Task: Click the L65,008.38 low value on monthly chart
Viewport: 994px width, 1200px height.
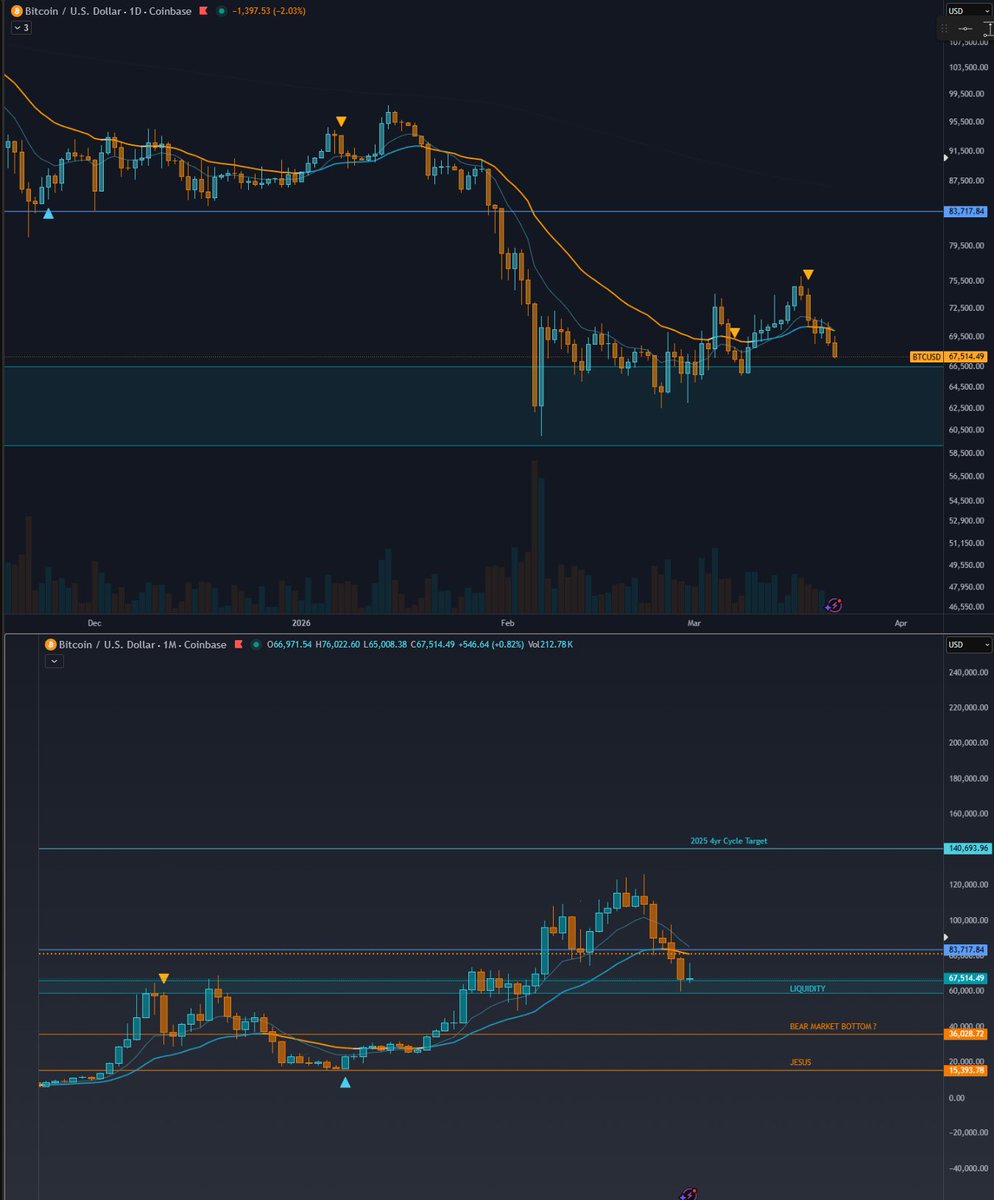Action: tap(387, 645)
